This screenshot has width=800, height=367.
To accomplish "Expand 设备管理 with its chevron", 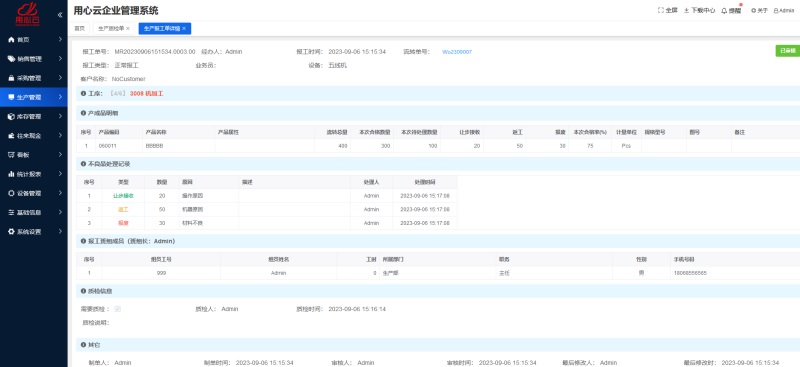I will click(x=60, y=193).
